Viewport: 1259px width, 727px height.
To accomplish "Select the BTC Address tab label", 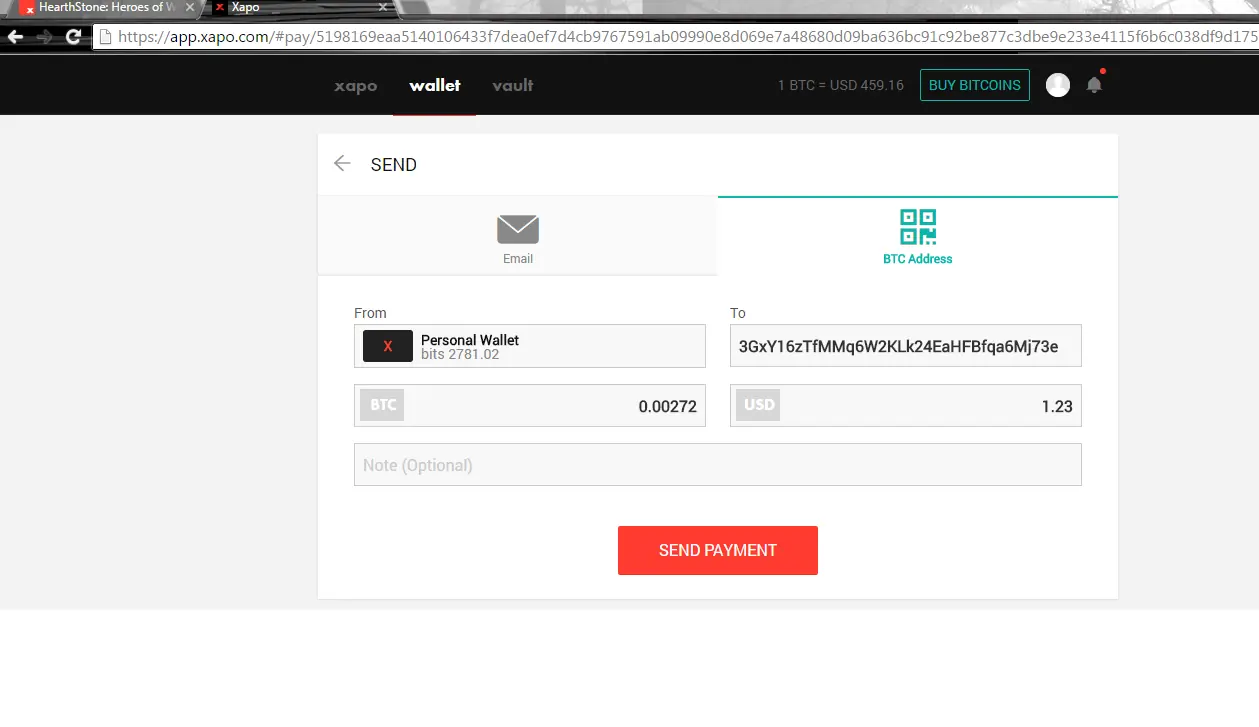I will click(x=918, y=259).
